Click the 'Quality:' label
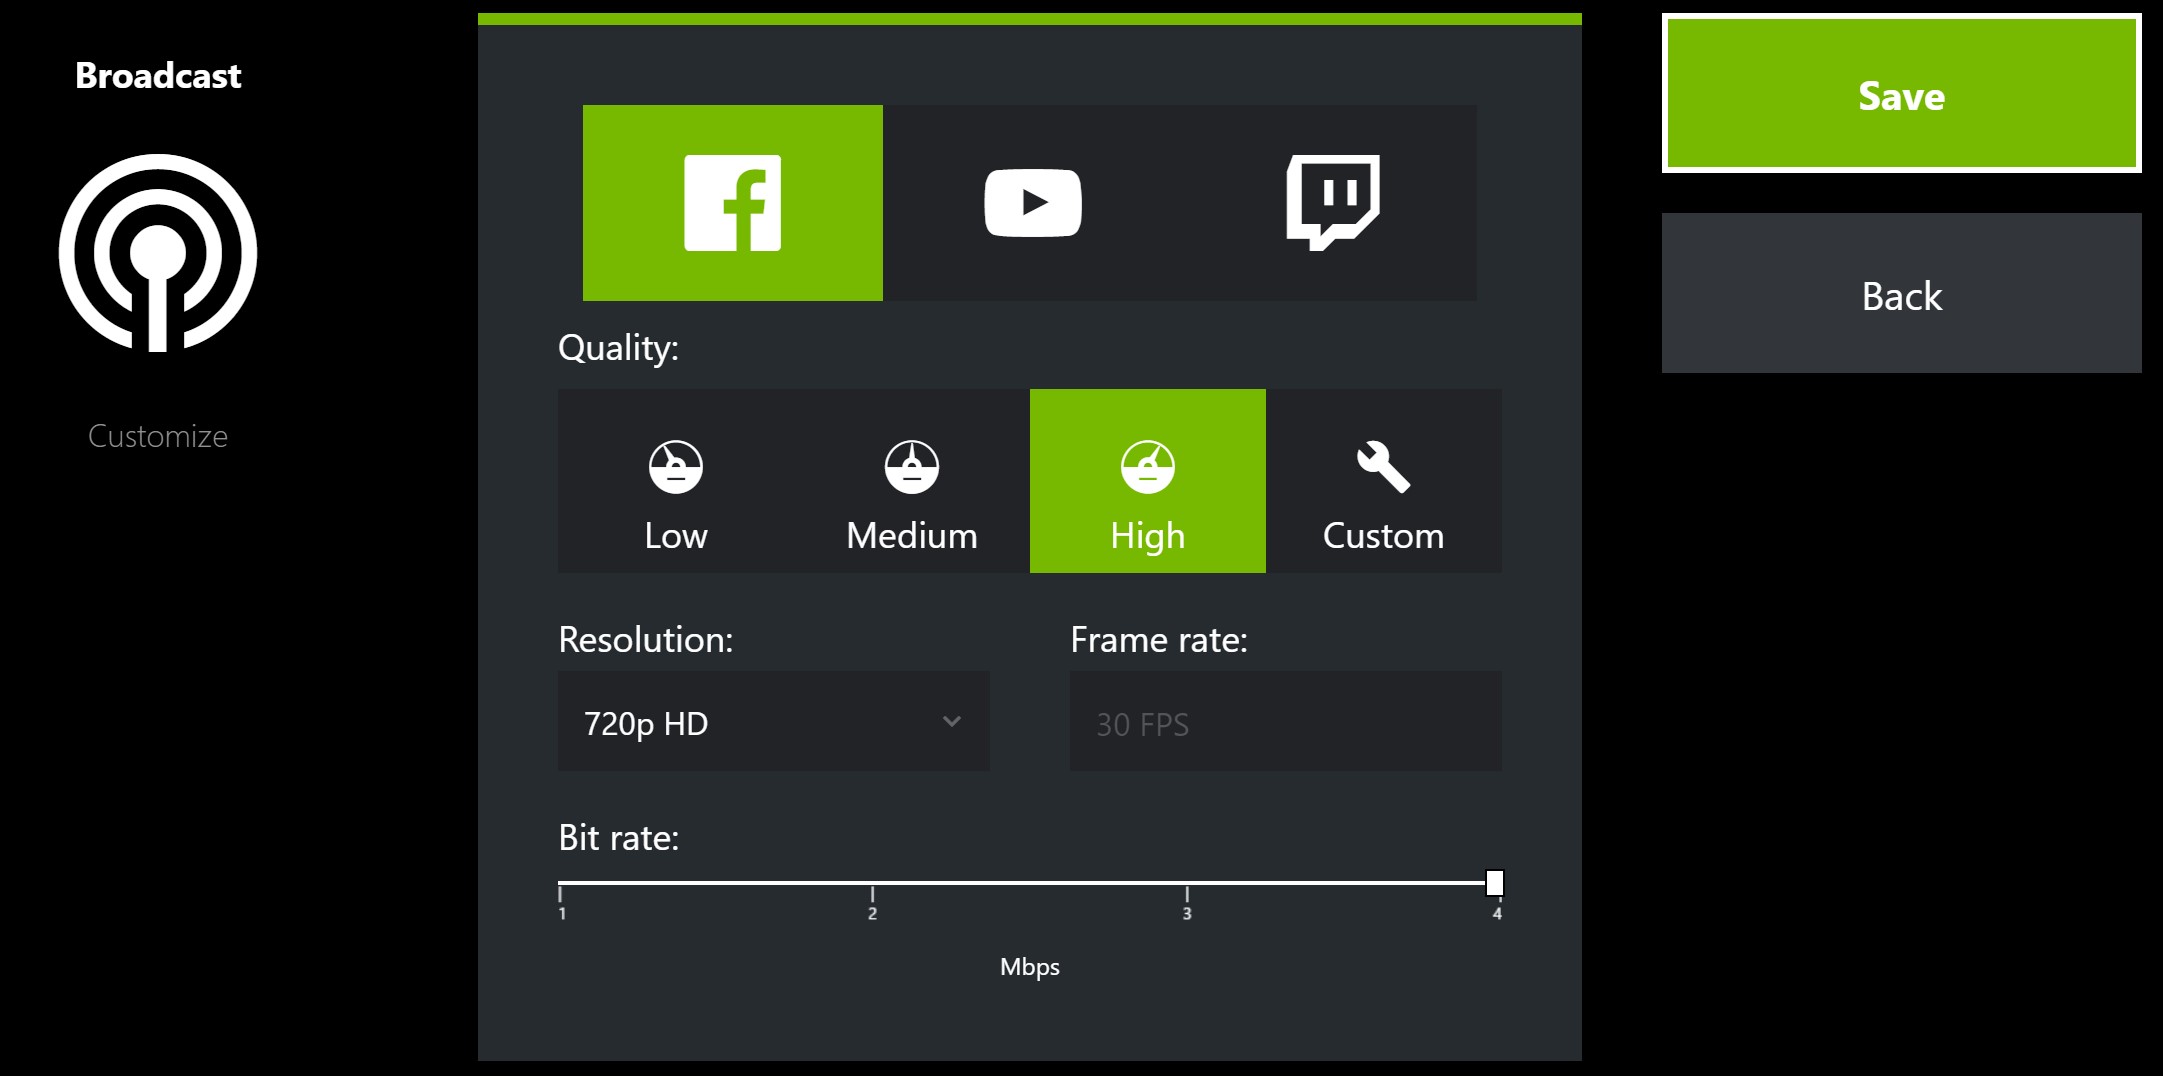This screenshot has height=1076, width=2163. point(618,348)
